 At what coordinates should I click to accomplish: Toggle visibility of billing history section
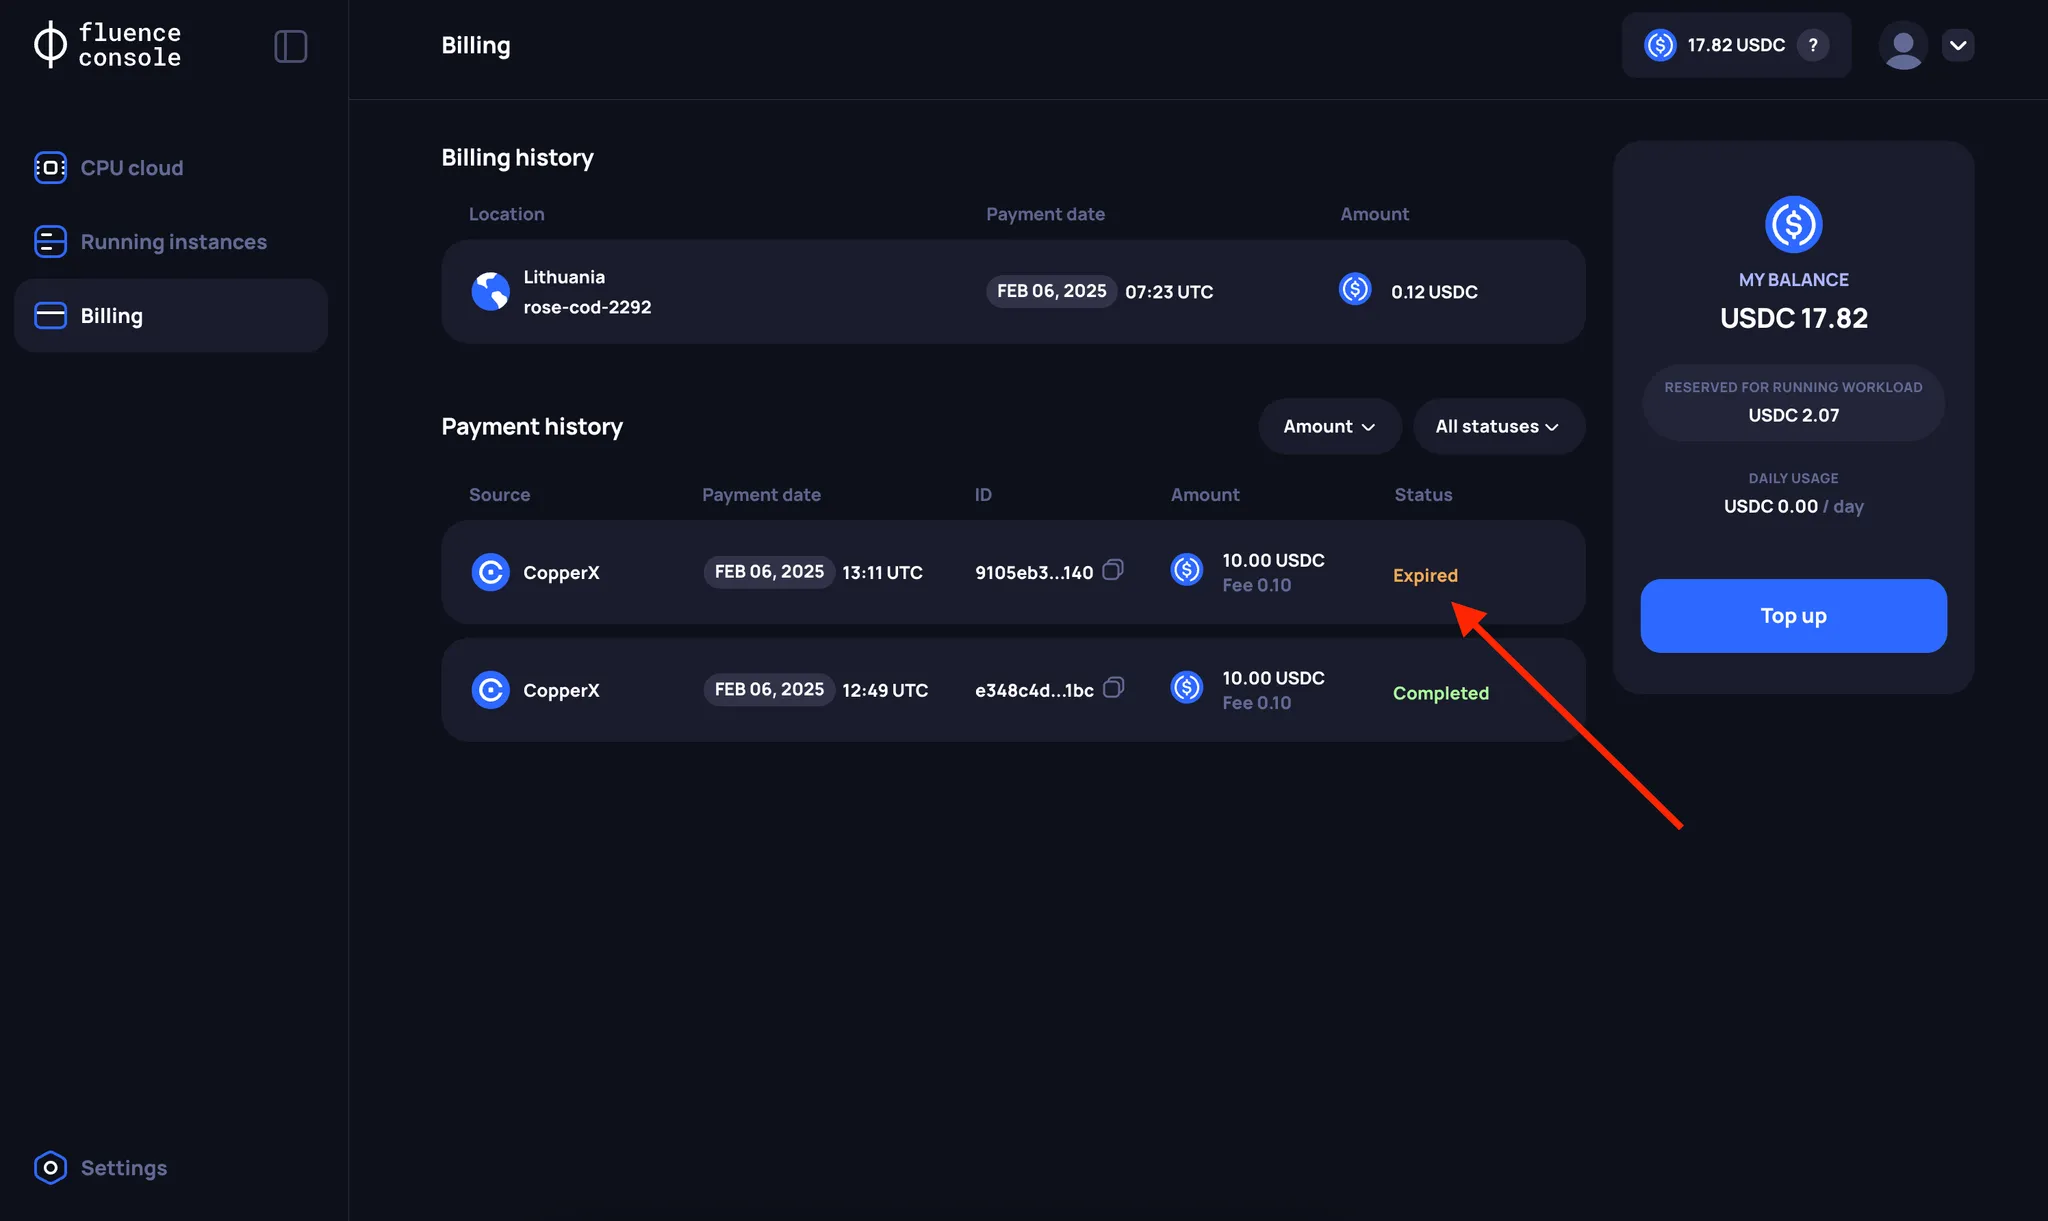coord(517,158)
